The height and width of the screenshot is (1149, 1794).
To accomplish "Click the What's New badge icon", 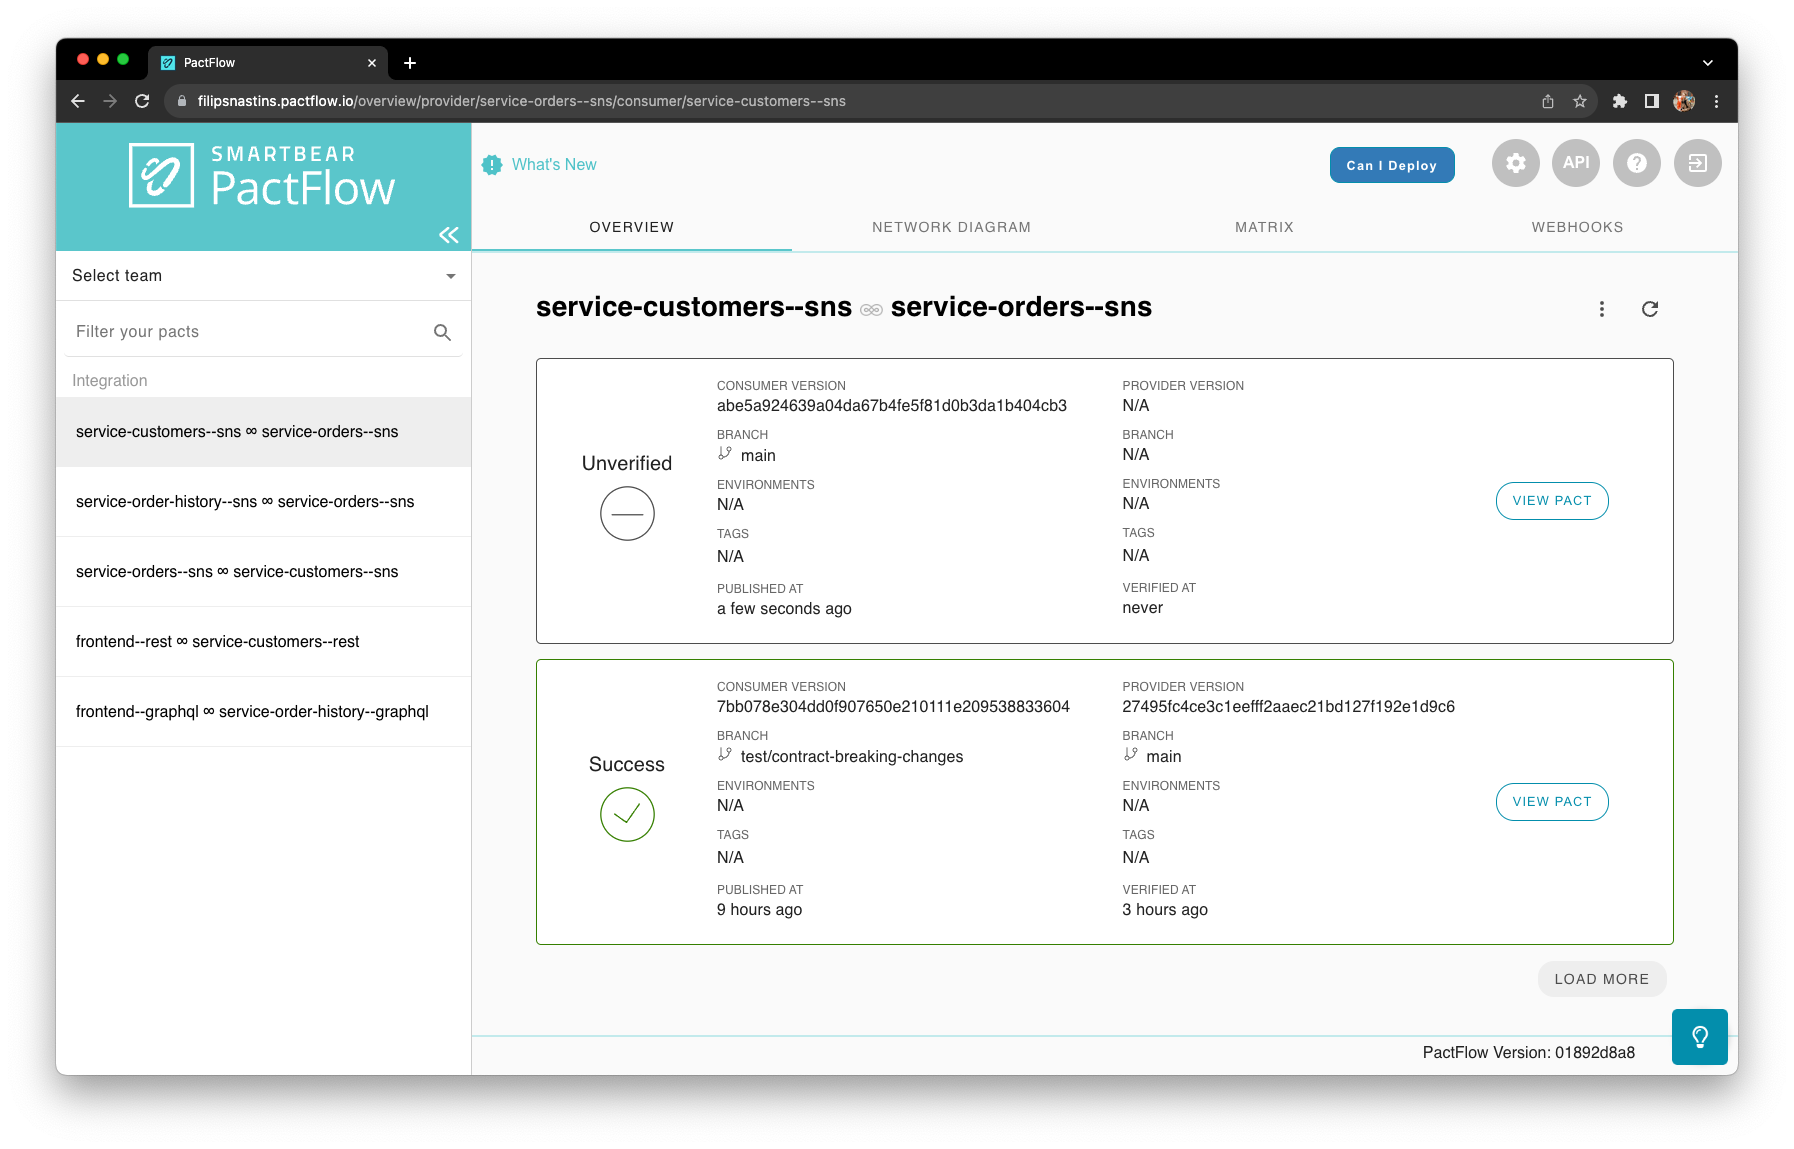I will click(x=492, y=165).
